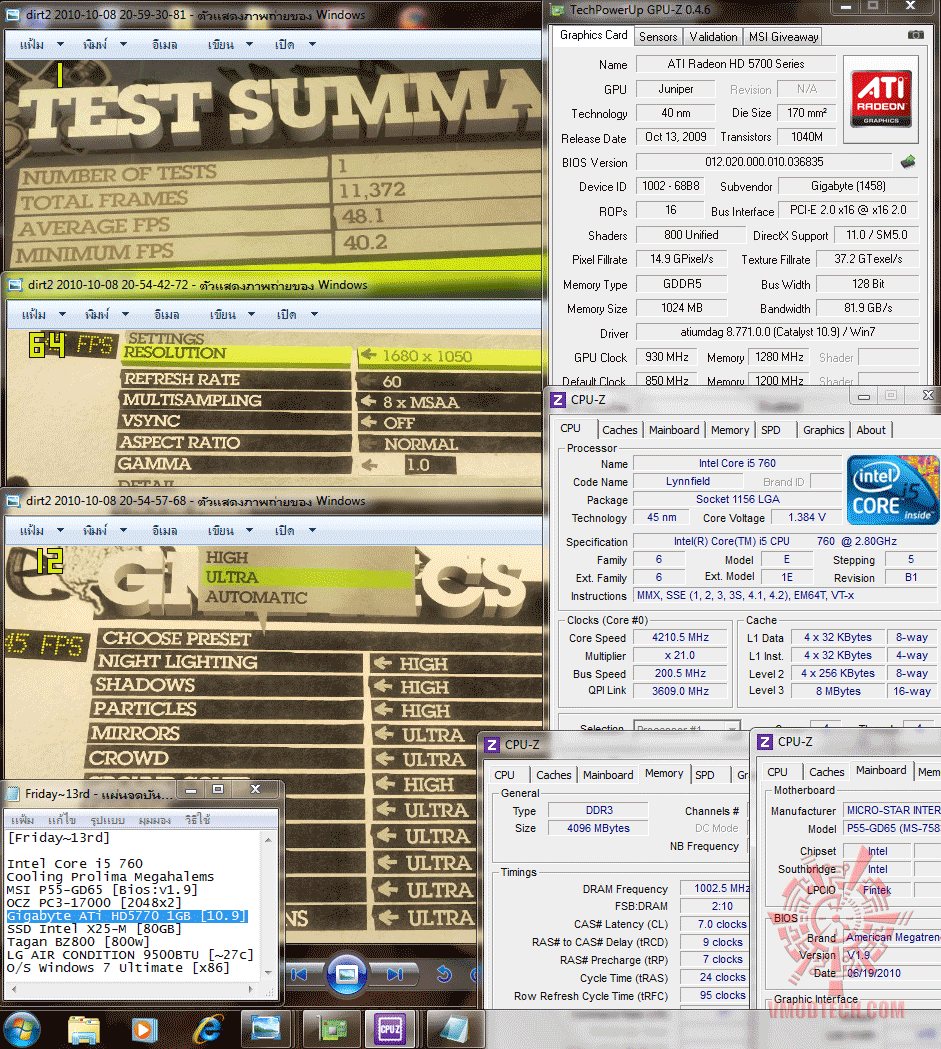
Task: Open the Windows Start orb
Action: [21, 1029]
